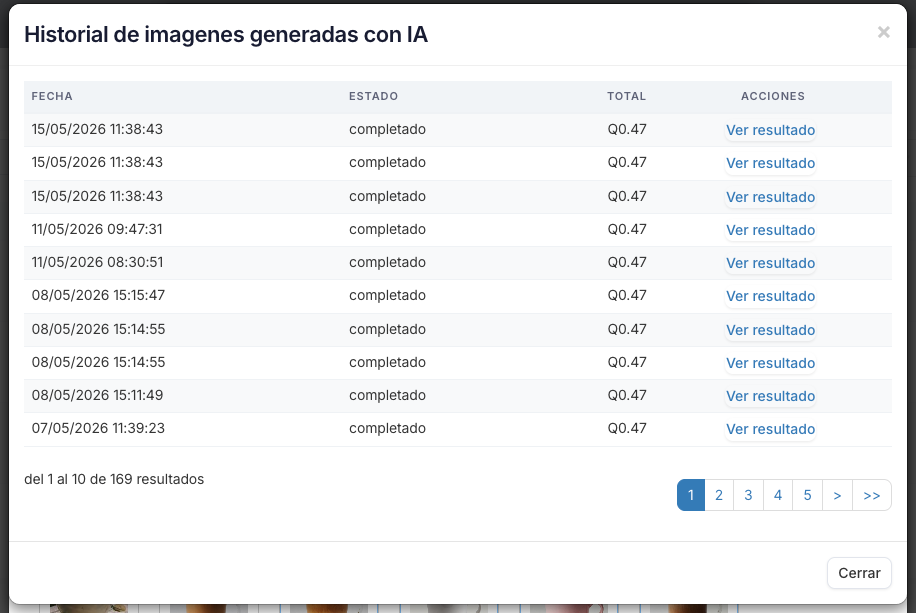Open Ver resultado for 11/05/2026 09:47:31

pyautogui.click(x=770, y=230)
